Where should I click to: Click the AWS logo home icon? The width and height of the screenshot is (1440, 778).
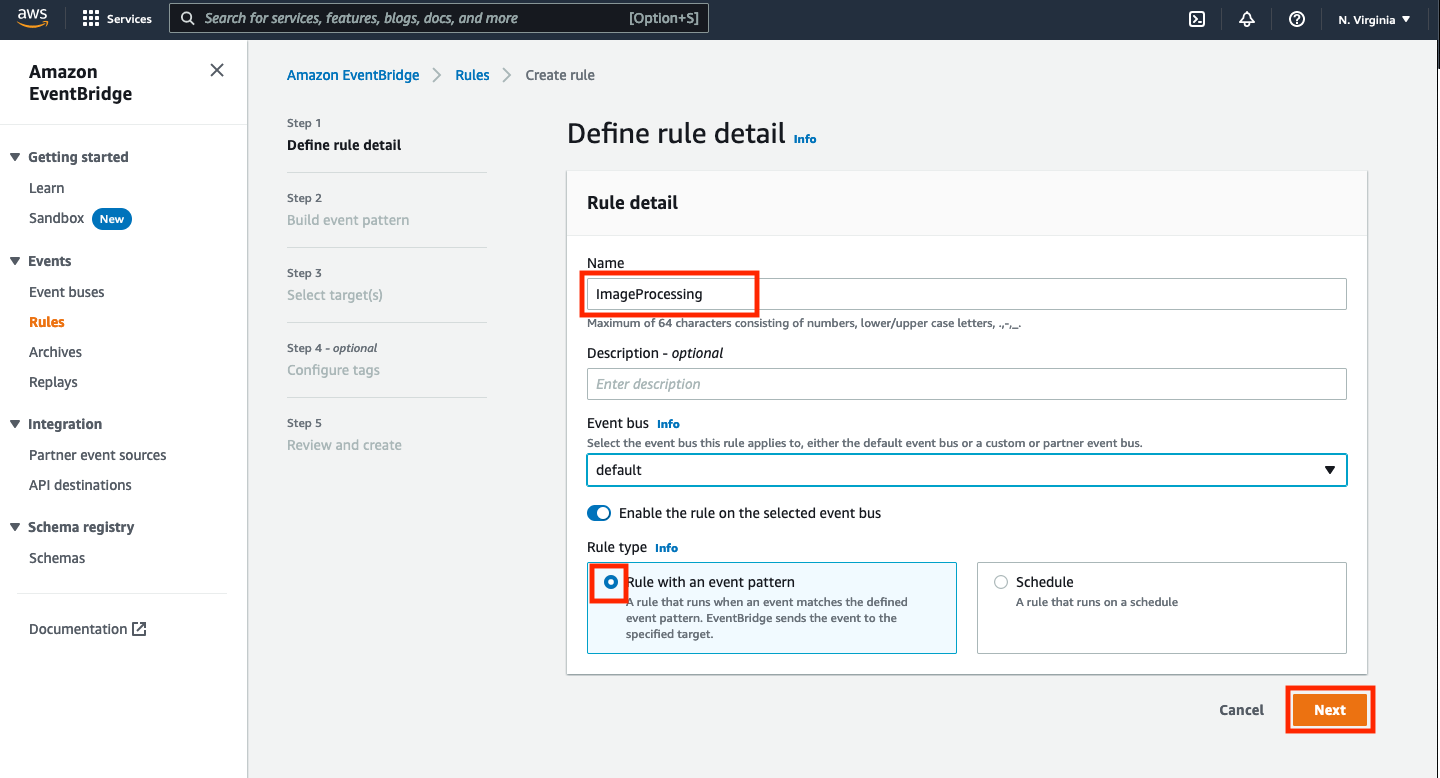[32, 19]
